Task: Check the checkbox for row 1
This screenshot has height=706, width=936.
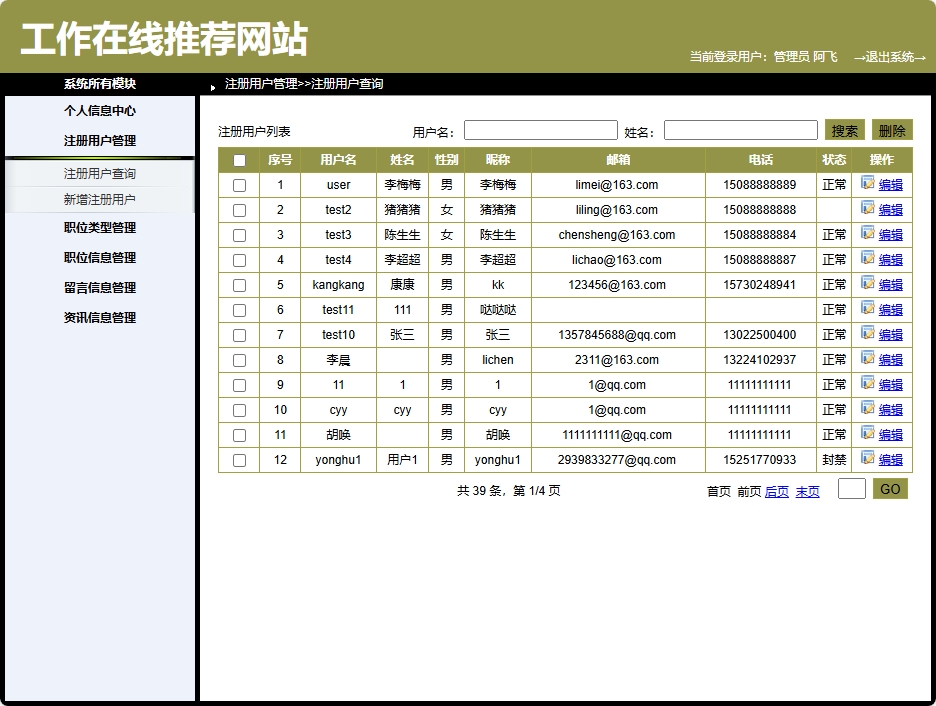Action: [238, 185]
